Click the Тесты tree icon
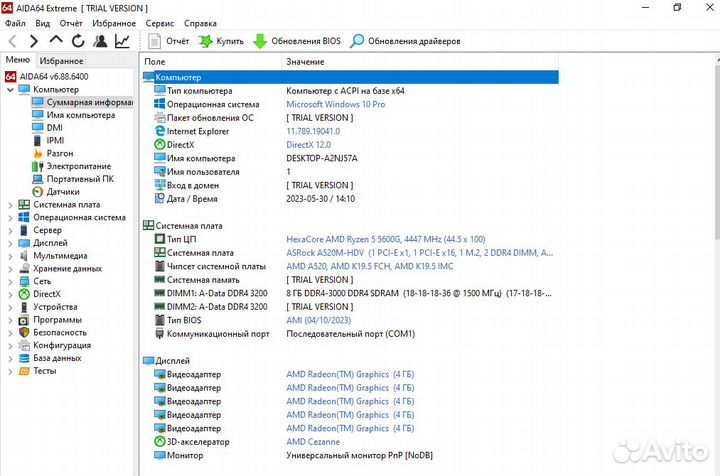The height and width of the screenshot is (476, 720). pyautogui.click(x=24, y=371)
